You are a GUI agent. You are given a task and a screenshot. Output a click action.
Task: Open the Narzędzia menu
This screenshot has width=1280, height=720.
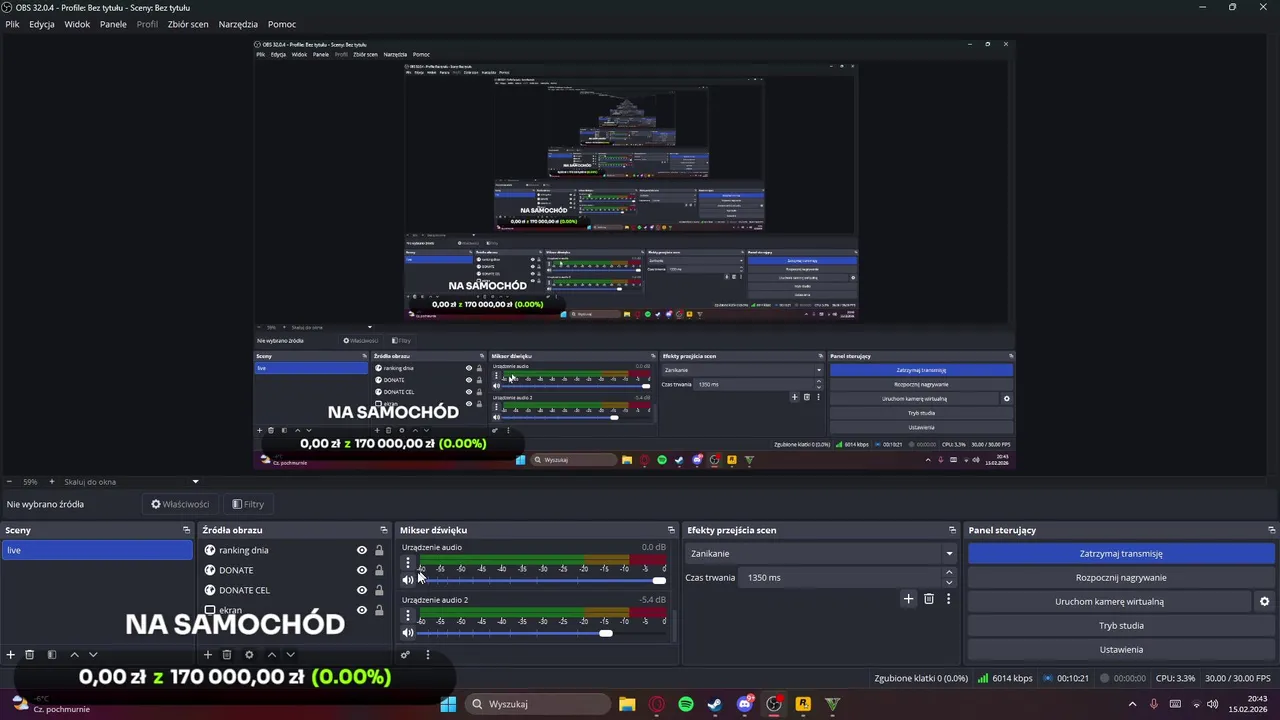coord(238,24)
